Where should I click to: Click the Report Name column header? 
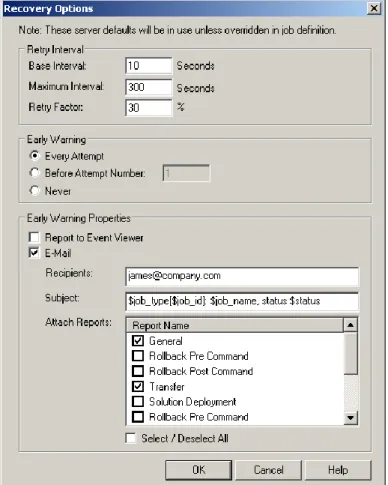coord(235,325)
